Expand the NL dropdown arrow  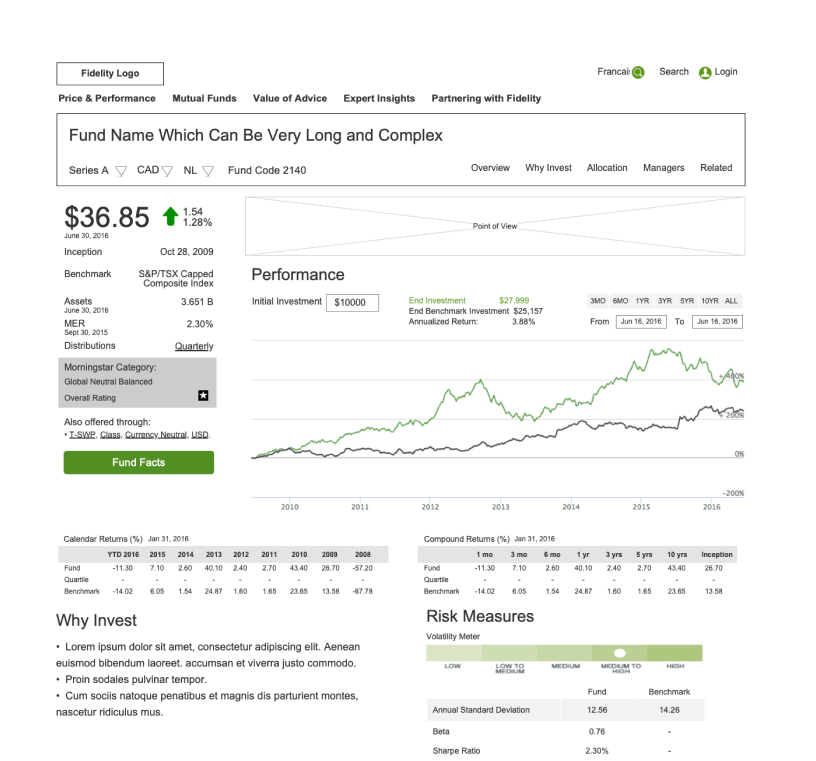click(208, 171)
